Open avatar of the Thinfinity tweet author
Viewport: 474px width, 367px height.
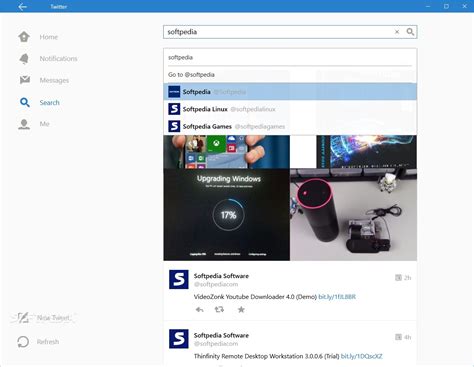179,339
